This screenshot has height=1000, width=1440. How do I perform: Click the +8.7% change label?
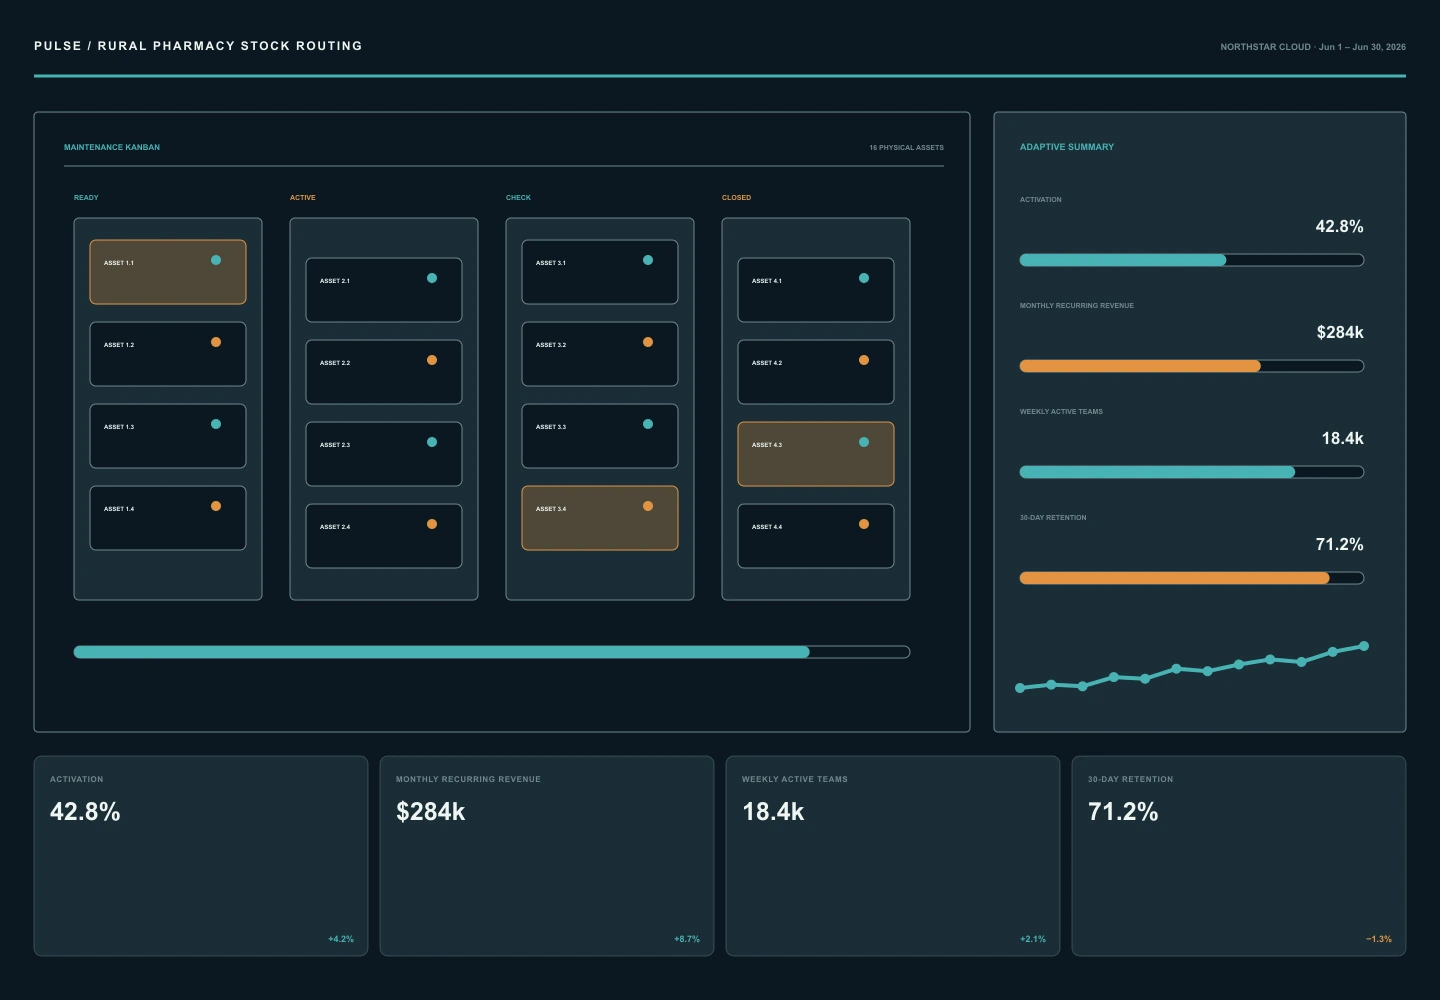[687, 939]
